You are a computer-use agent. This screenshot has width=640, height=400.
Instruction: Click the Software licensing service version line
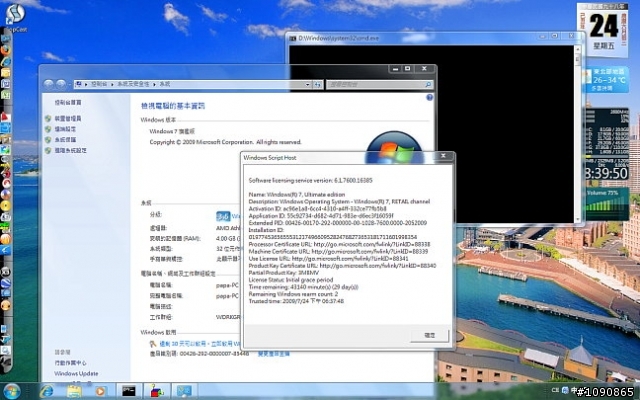coord(311,180)
